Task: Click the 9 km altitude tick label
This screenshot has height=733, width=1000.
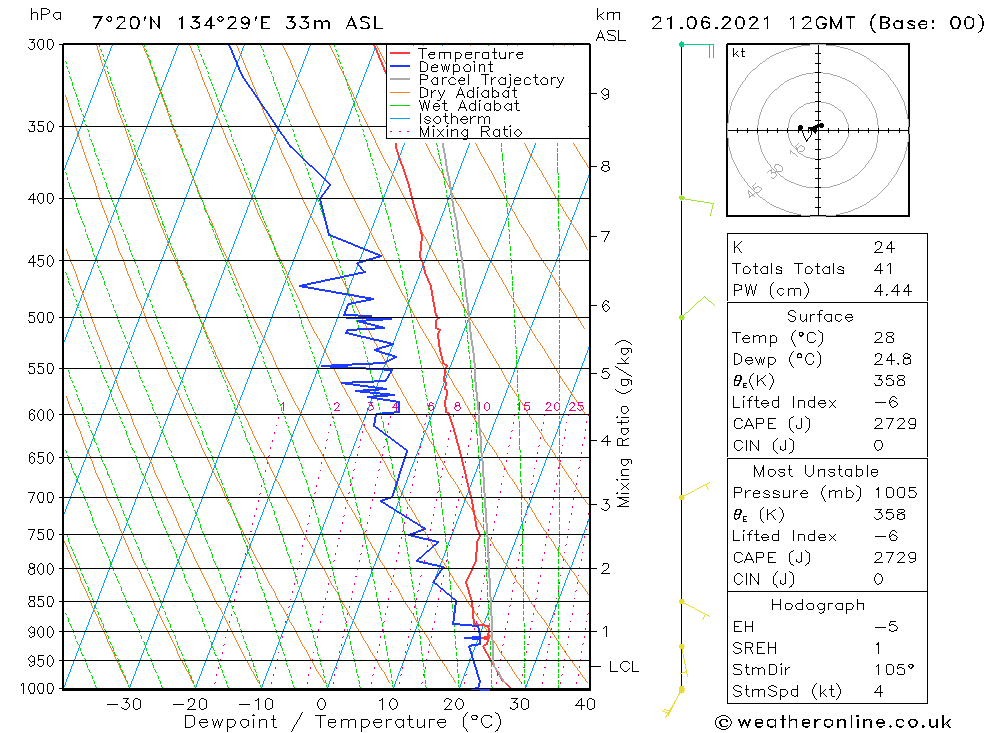Action: [x=605, y=94]
